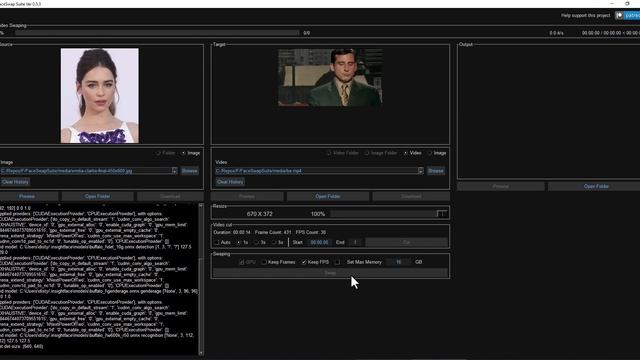
Task: Click the max memory GB value field
Action: click(398, 262)
